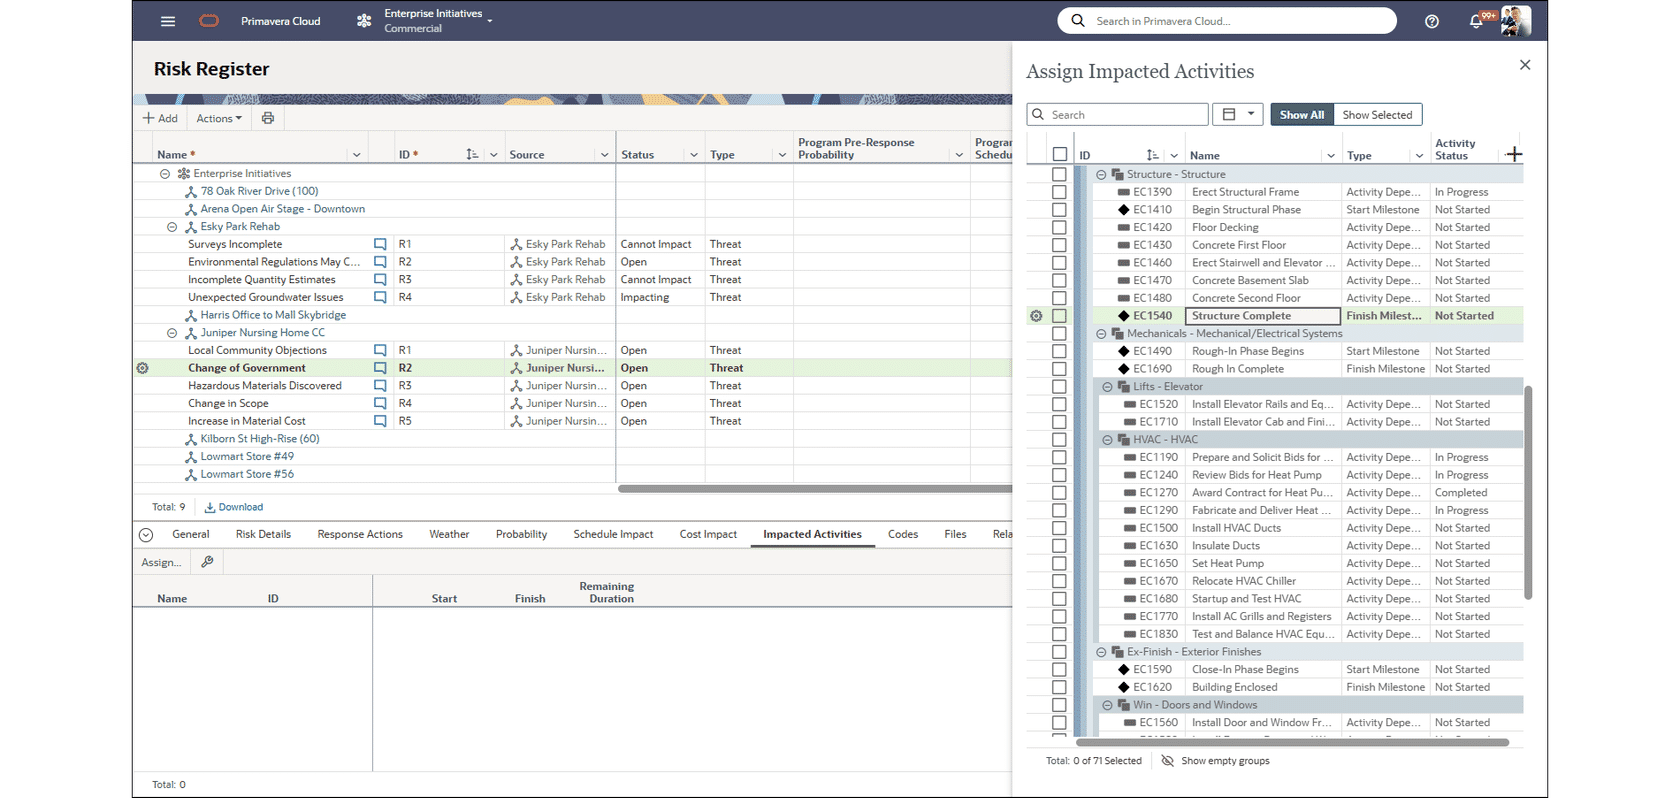This screenshot has height=798, width=1680.
Task: Open the hamburger navigation menu
Action: click(x=168, y=21)
